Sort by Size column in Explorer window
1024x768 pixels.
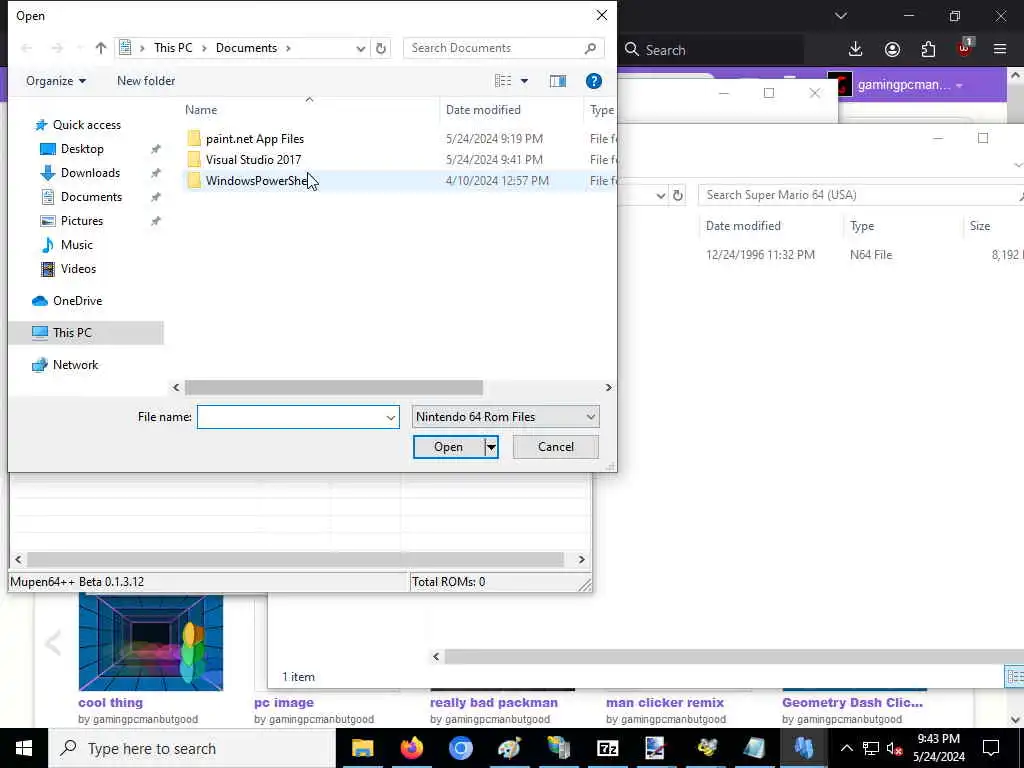pyautogui.click(x=980, y=226)
